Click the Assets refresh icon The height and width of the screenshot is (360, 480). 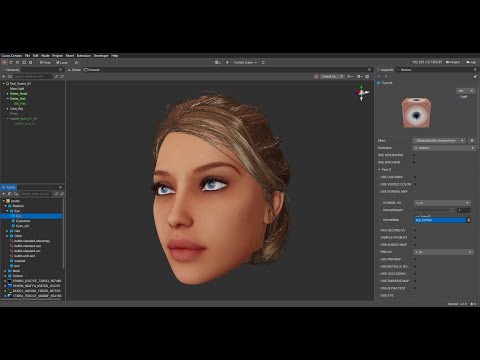pyautogui.click(x=62, y=194)
